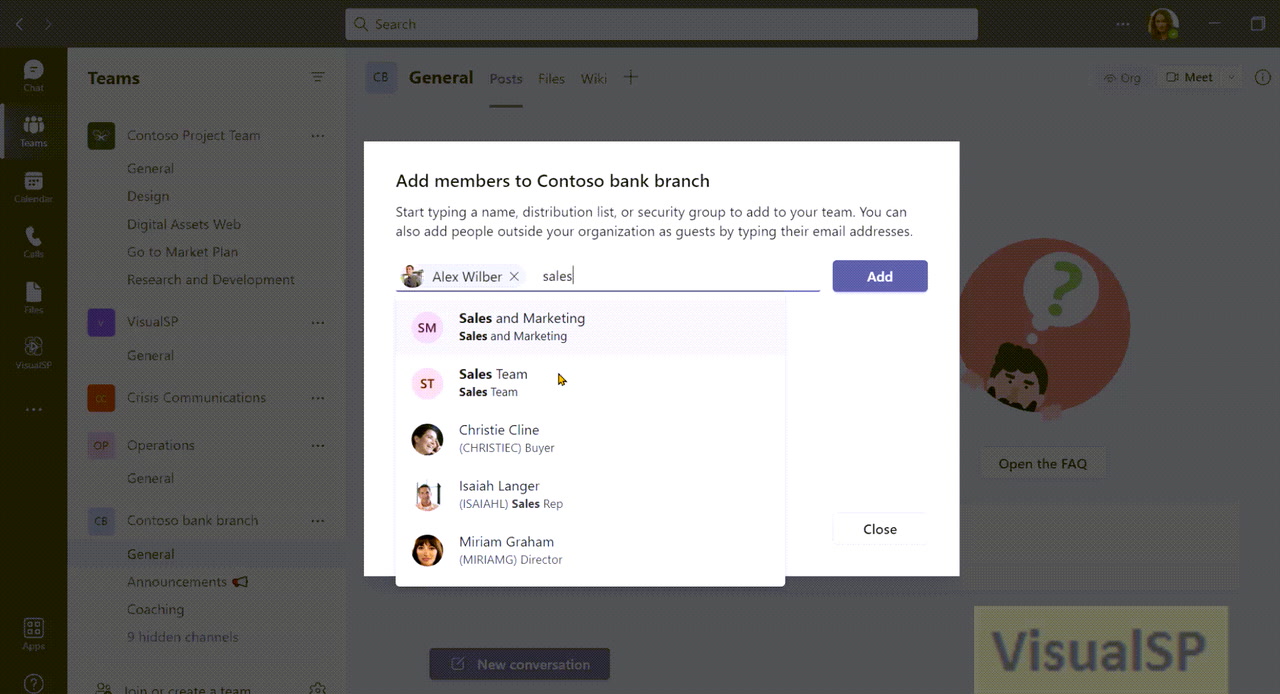Switch to the Files tab
This screenshot has width=1280, height=694.
pyautogui.click(x=551, y=78)
